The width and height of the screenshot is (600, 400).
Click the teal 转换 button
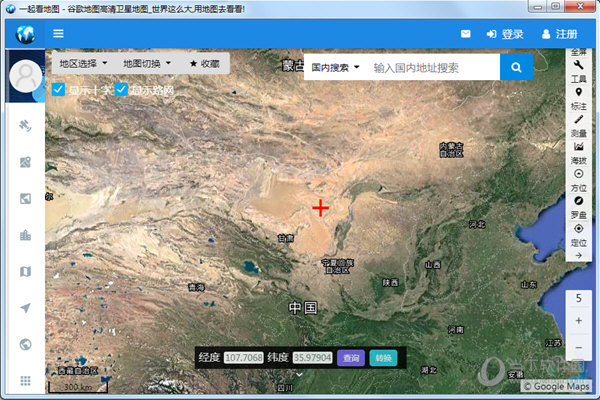click(x=383, y=358)
